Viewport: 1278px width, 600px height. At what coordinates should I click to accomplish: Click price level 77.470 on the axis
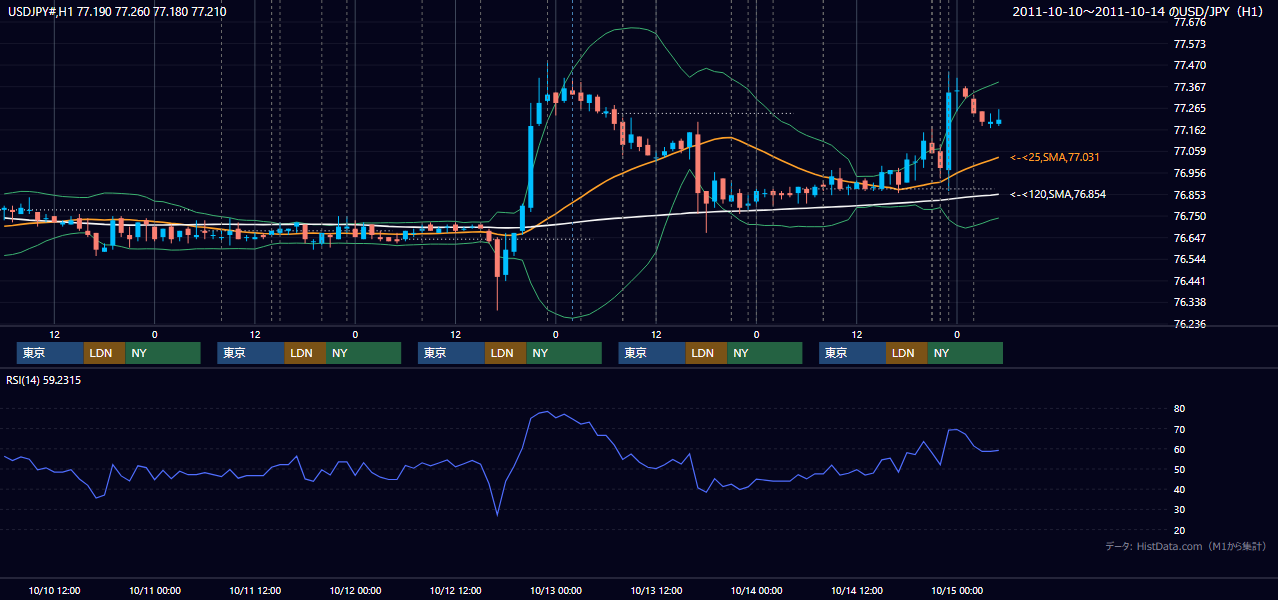click(x=1190, y=65)
